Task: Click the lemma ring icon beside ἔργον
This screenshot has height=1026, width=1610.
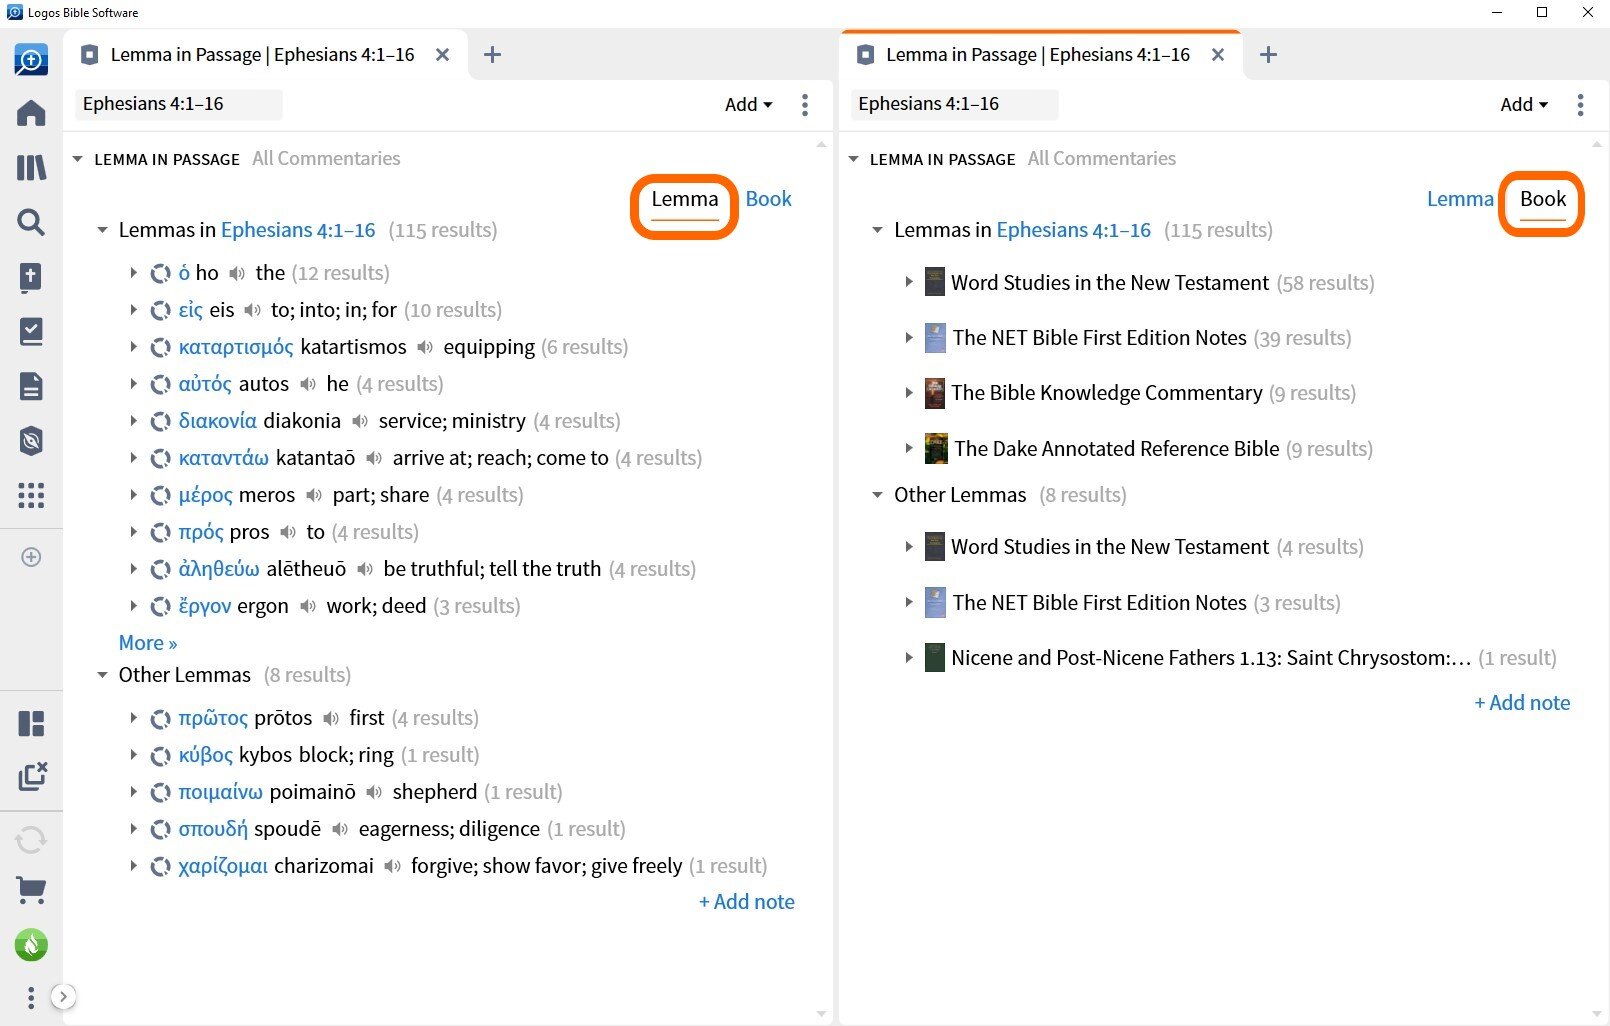Action: coord(160,606)
